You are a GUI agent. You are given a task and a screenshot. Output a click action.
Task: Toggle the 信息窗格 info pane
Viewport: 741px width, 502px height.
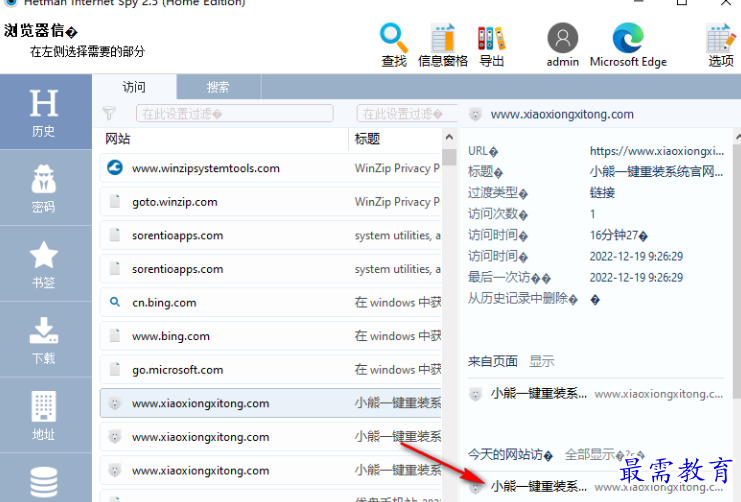point(443,45)
